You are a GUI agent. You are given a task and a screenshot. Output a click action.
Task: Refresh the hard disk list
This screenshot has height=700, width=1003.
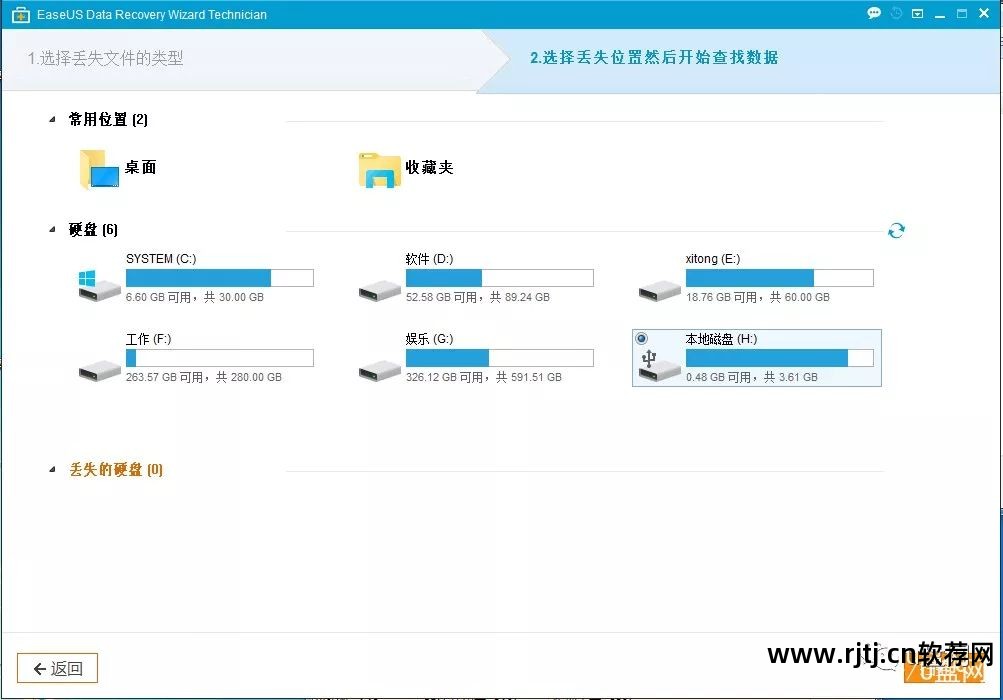pos(896,231)
